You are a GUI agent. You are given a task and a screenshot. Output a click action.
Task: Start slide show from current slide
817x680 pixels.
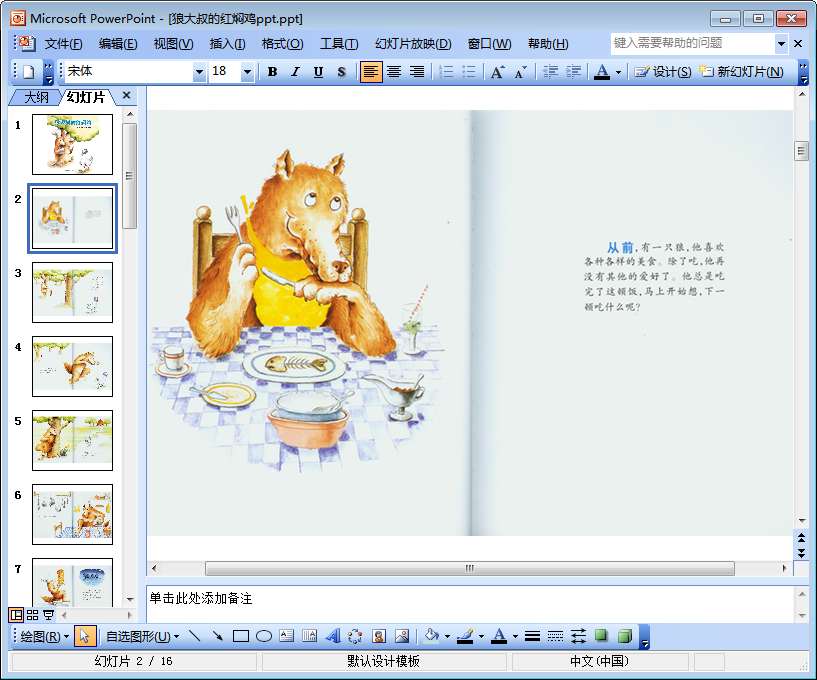[x=48, y=615]
